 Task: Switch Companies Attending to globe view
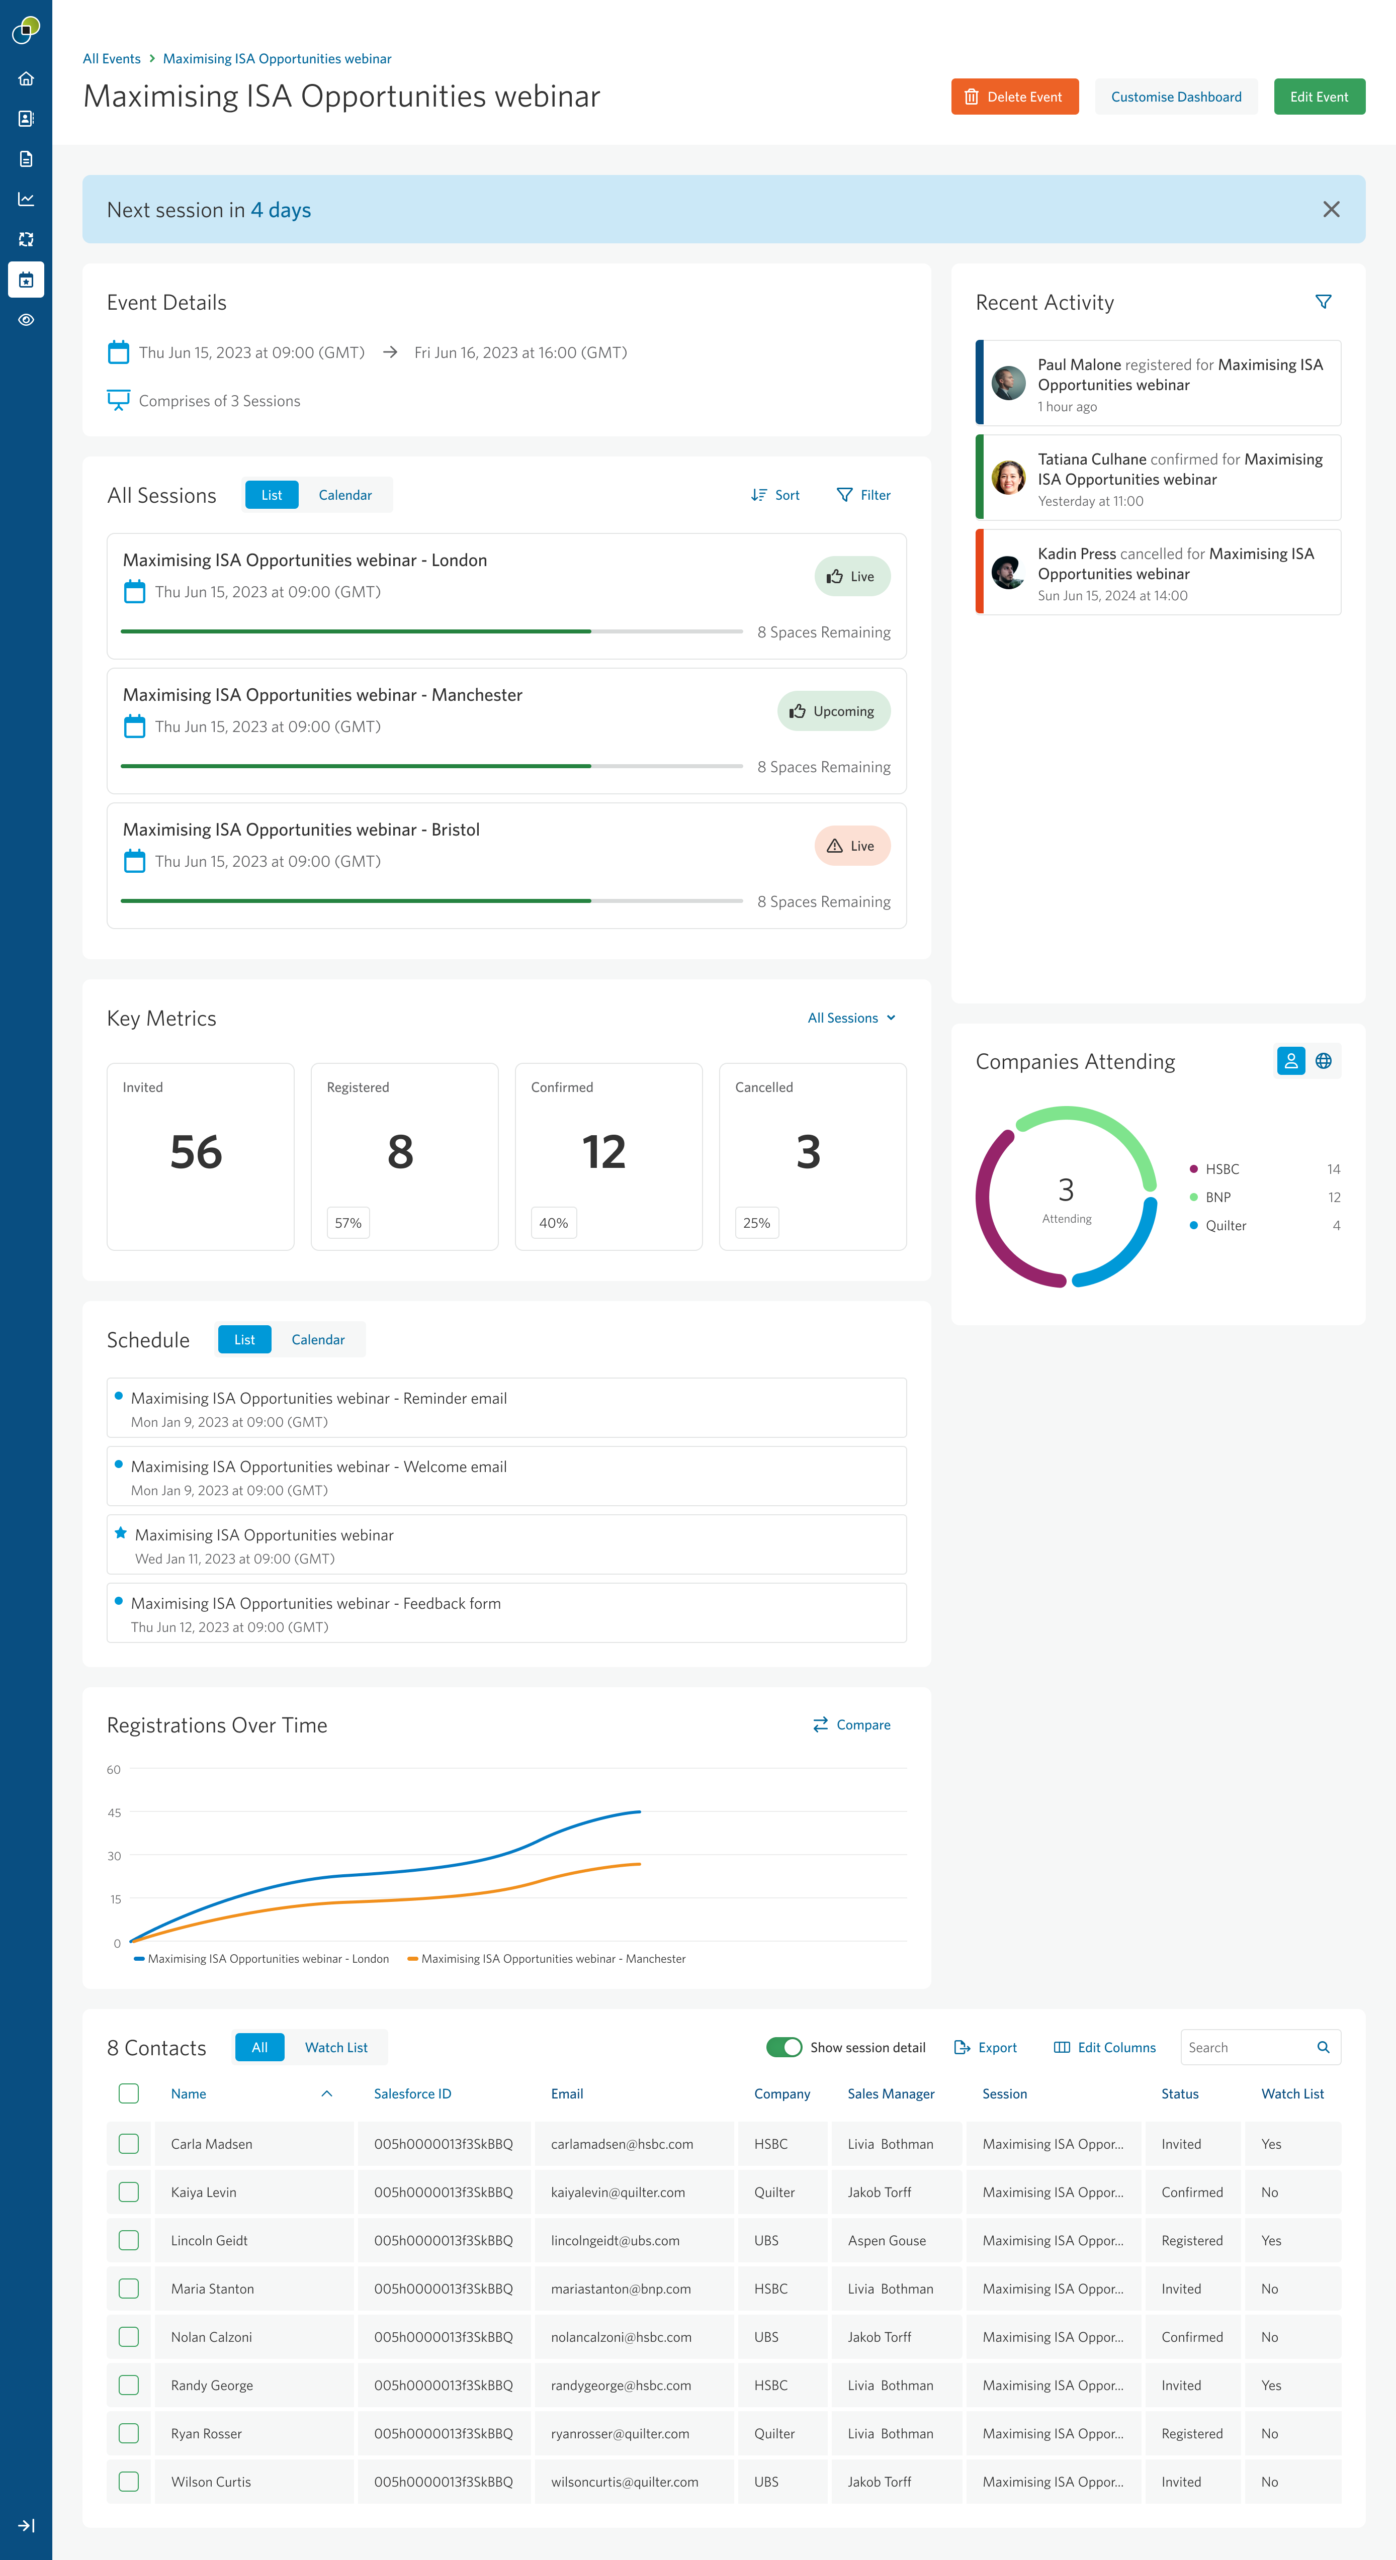[x=1323, y=1061]
